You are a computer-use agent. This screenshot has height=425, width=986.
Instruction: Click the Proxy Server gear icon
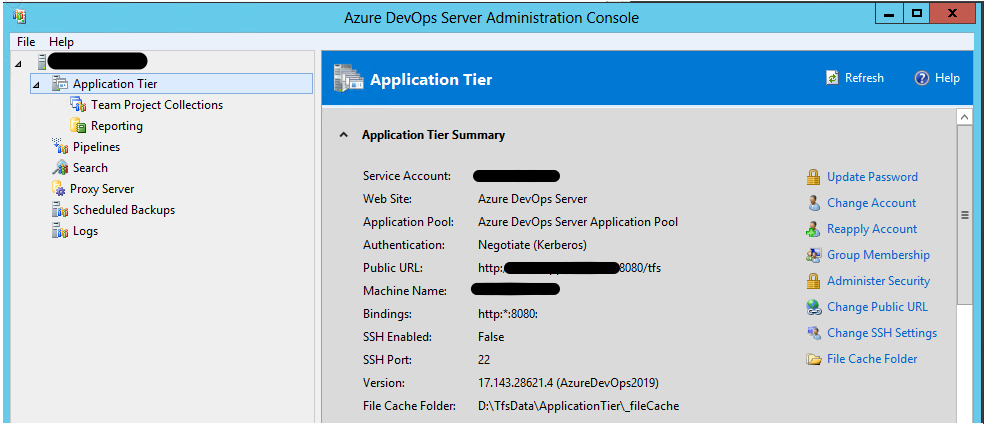[x=58, y=189]
